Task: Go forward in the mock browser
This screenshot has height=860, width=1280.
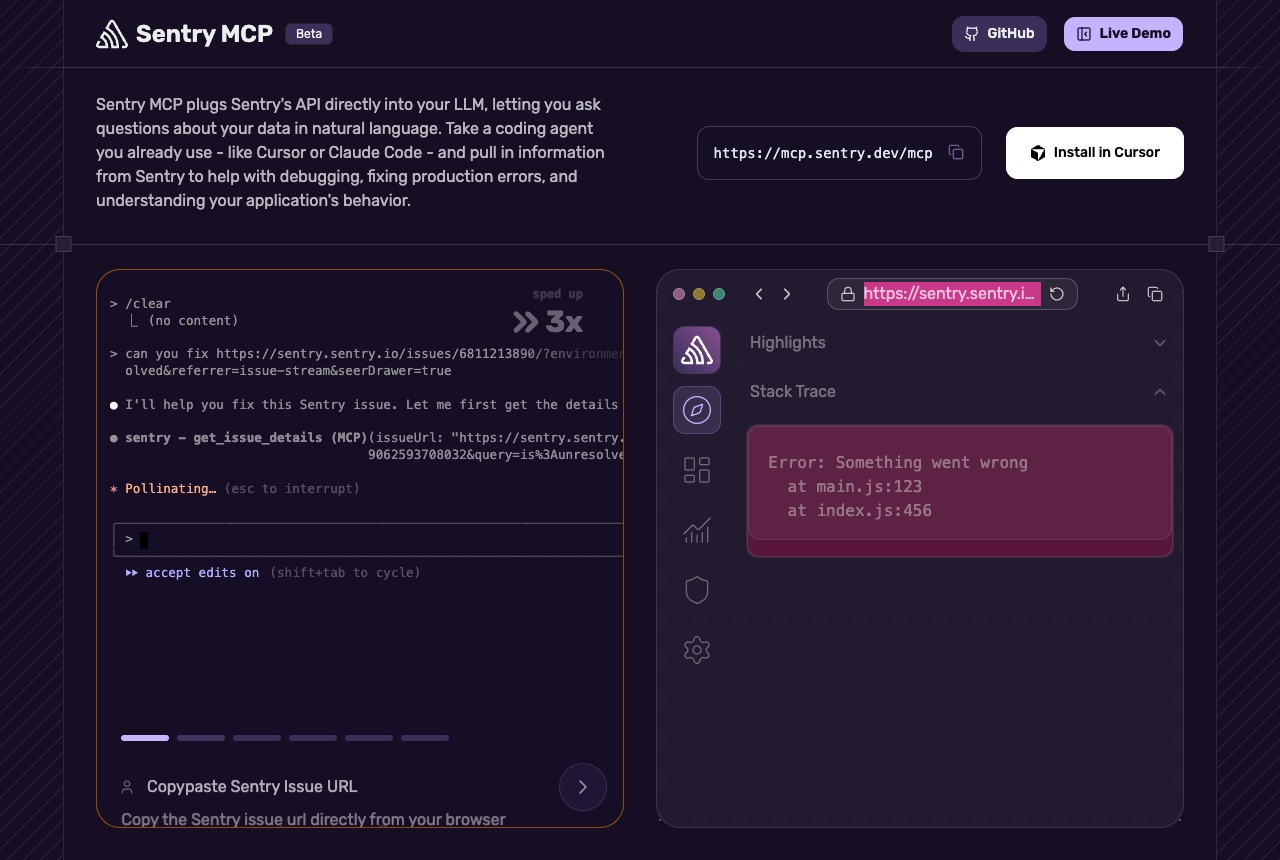Action: tap(787, 294)
